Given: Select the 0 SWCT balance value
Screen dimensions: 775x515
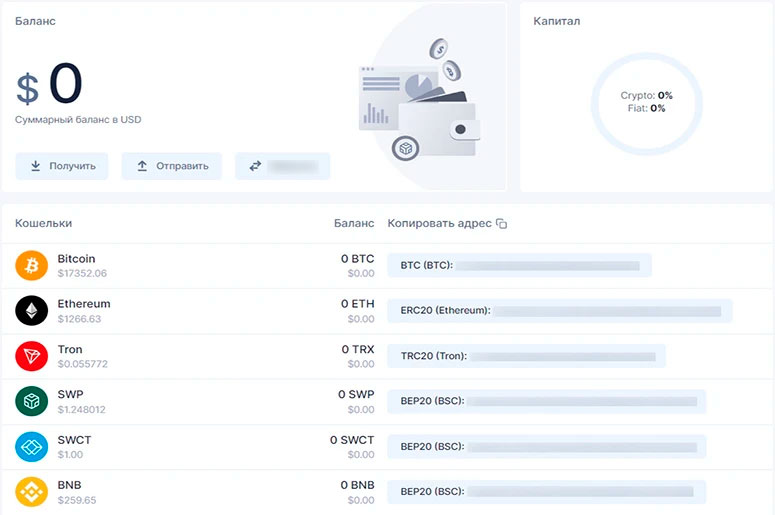Looking at the screenshot, I should 351,440.
